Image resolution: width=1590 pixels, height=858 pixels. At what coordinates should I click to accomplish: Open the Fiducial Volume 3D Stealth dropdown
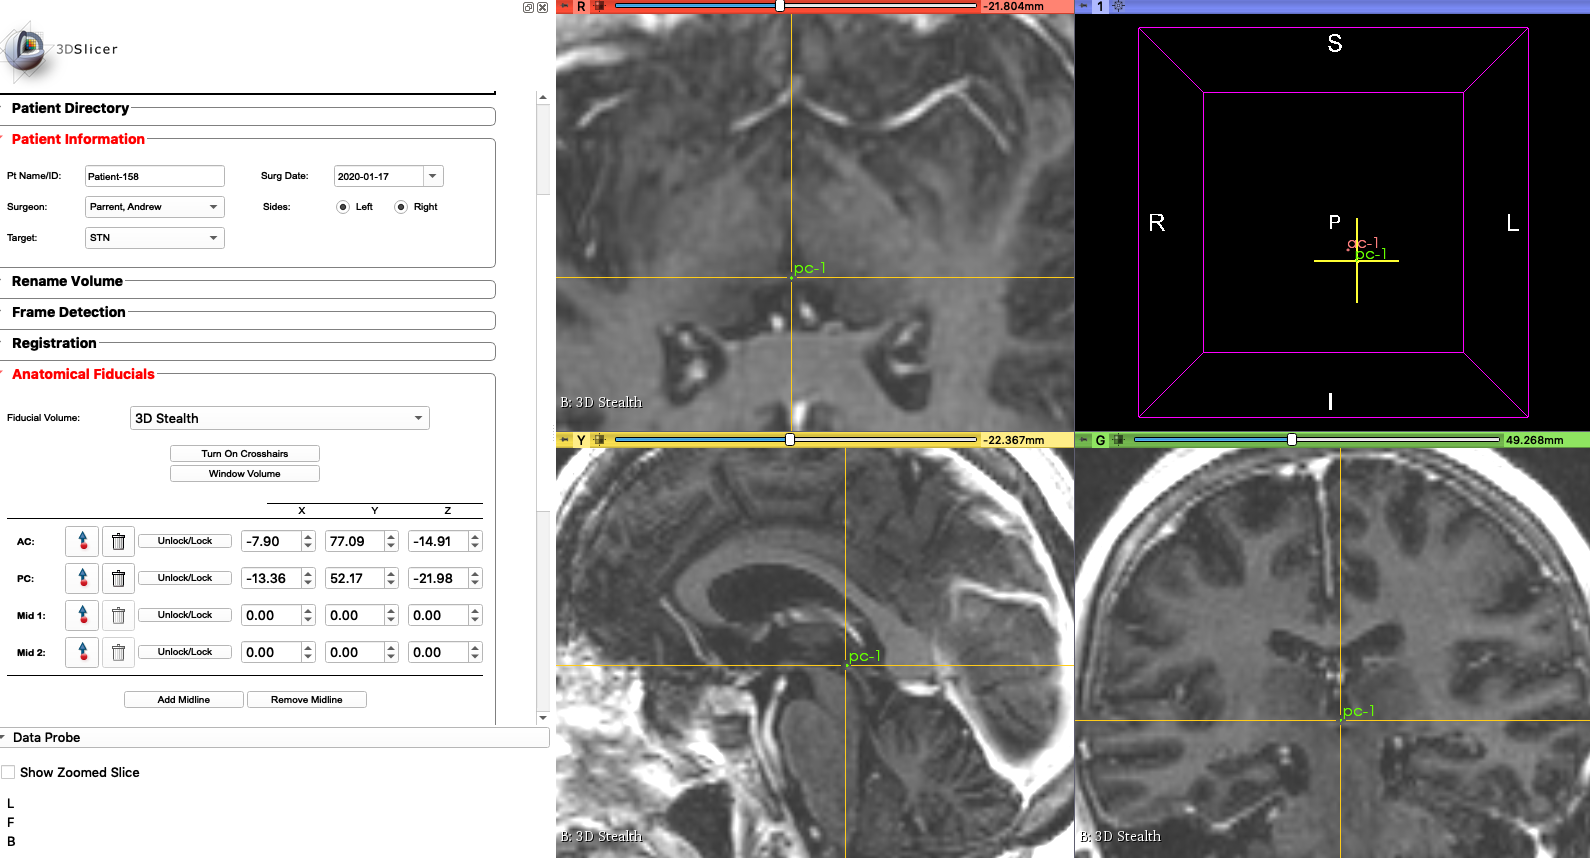(280, 418)
